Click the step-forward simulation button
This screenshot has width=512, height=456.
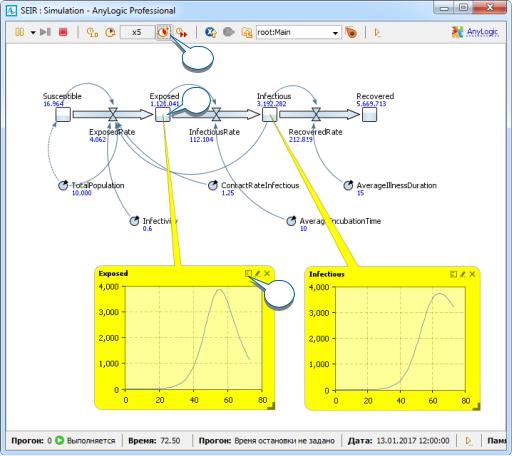coord(45,32)
